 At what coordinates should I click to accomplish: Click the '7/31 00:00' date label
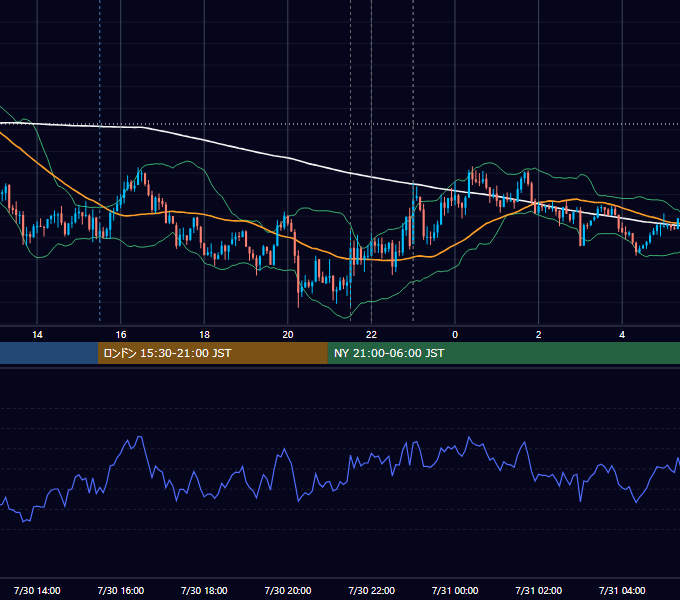point(455,590)
